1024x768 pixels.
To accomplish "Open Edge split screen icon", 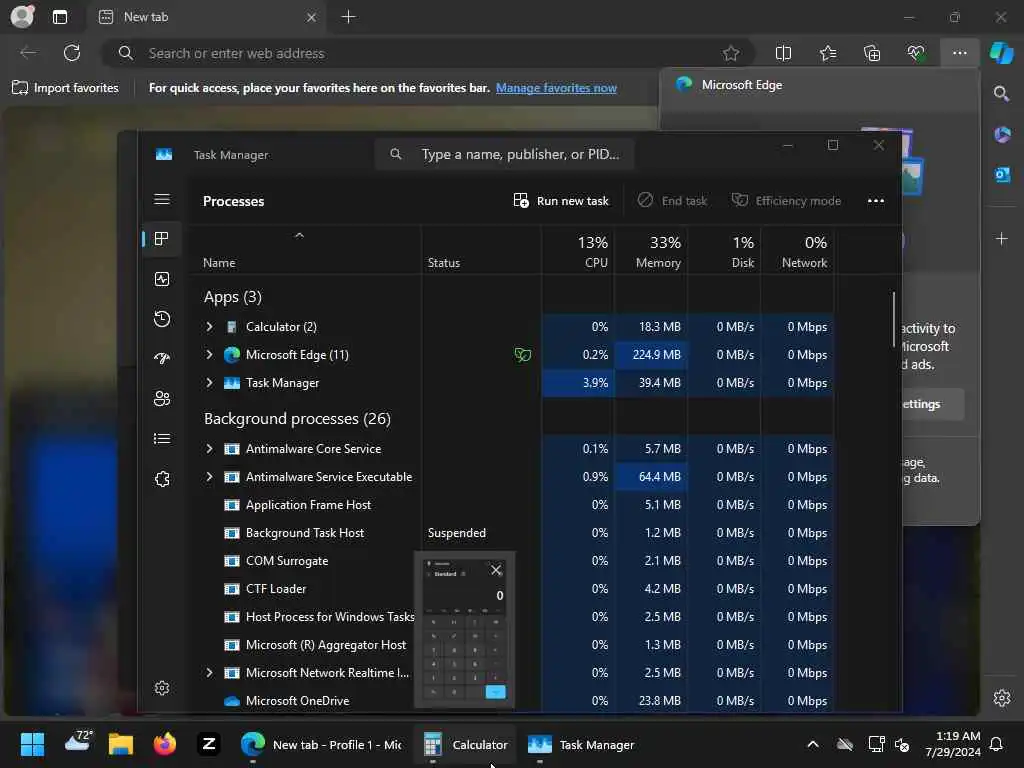I will [783, 53].
